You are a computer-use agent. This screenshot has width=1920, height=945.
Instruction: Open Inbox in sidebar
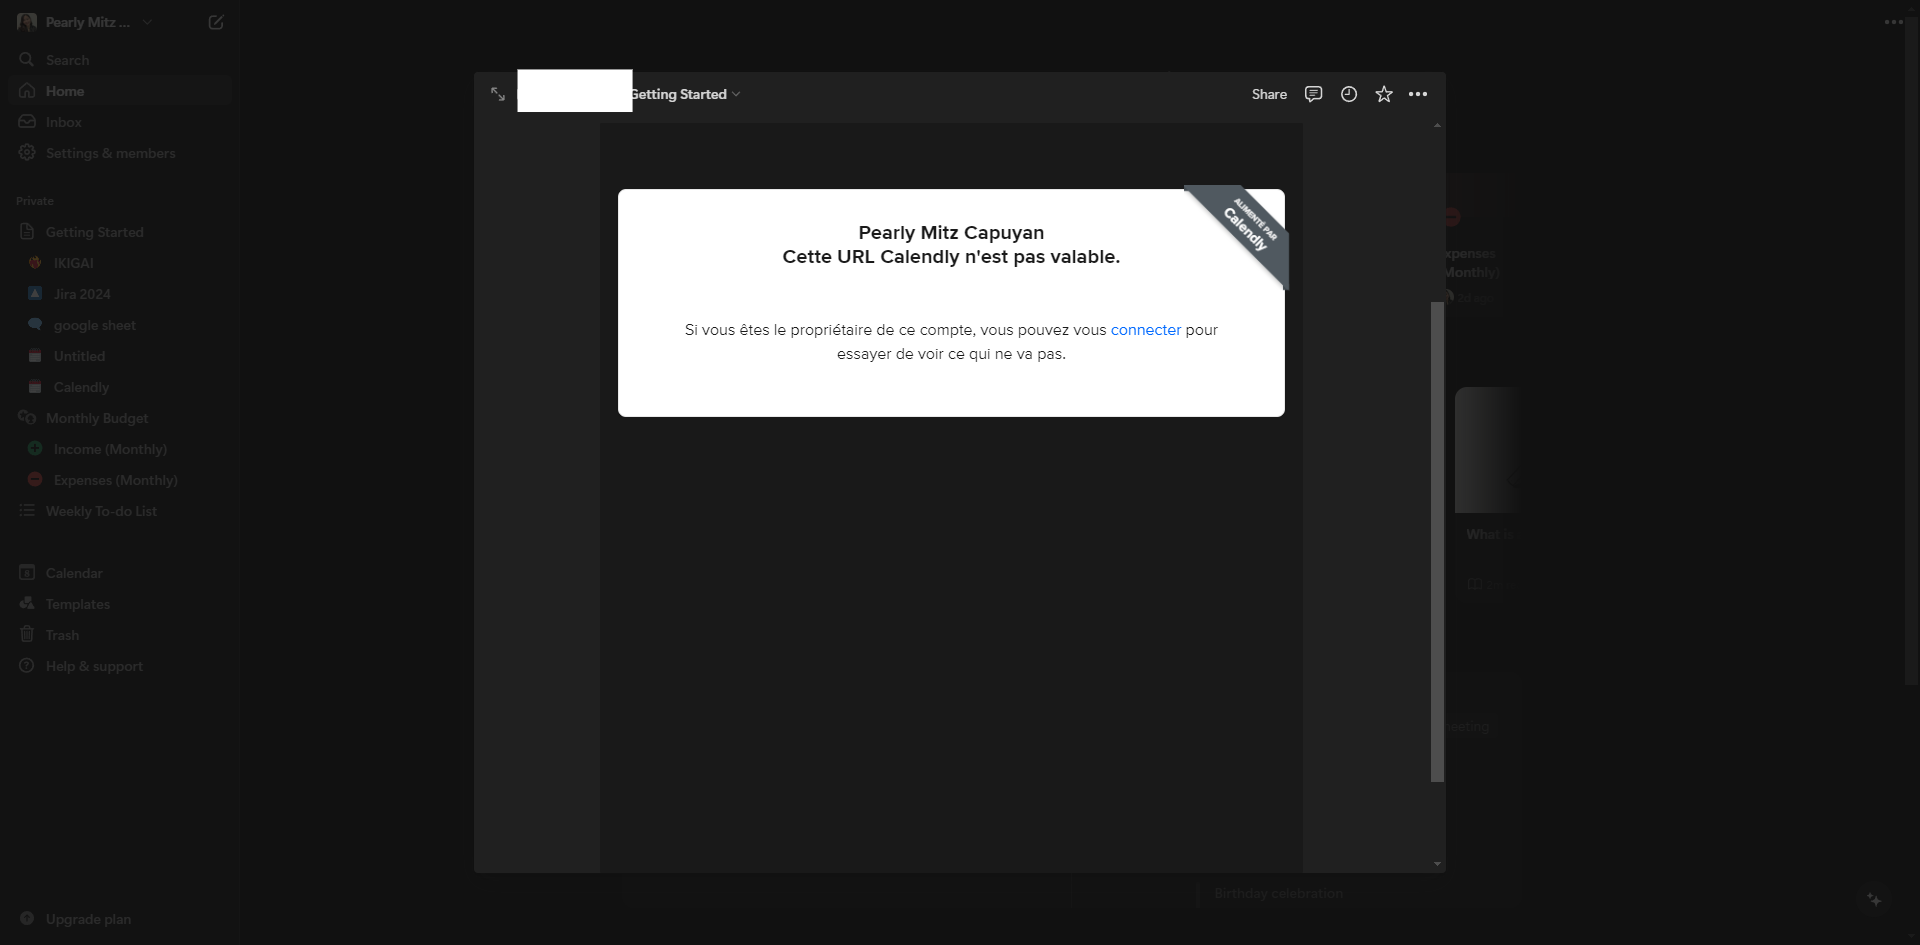coord(120,122)
